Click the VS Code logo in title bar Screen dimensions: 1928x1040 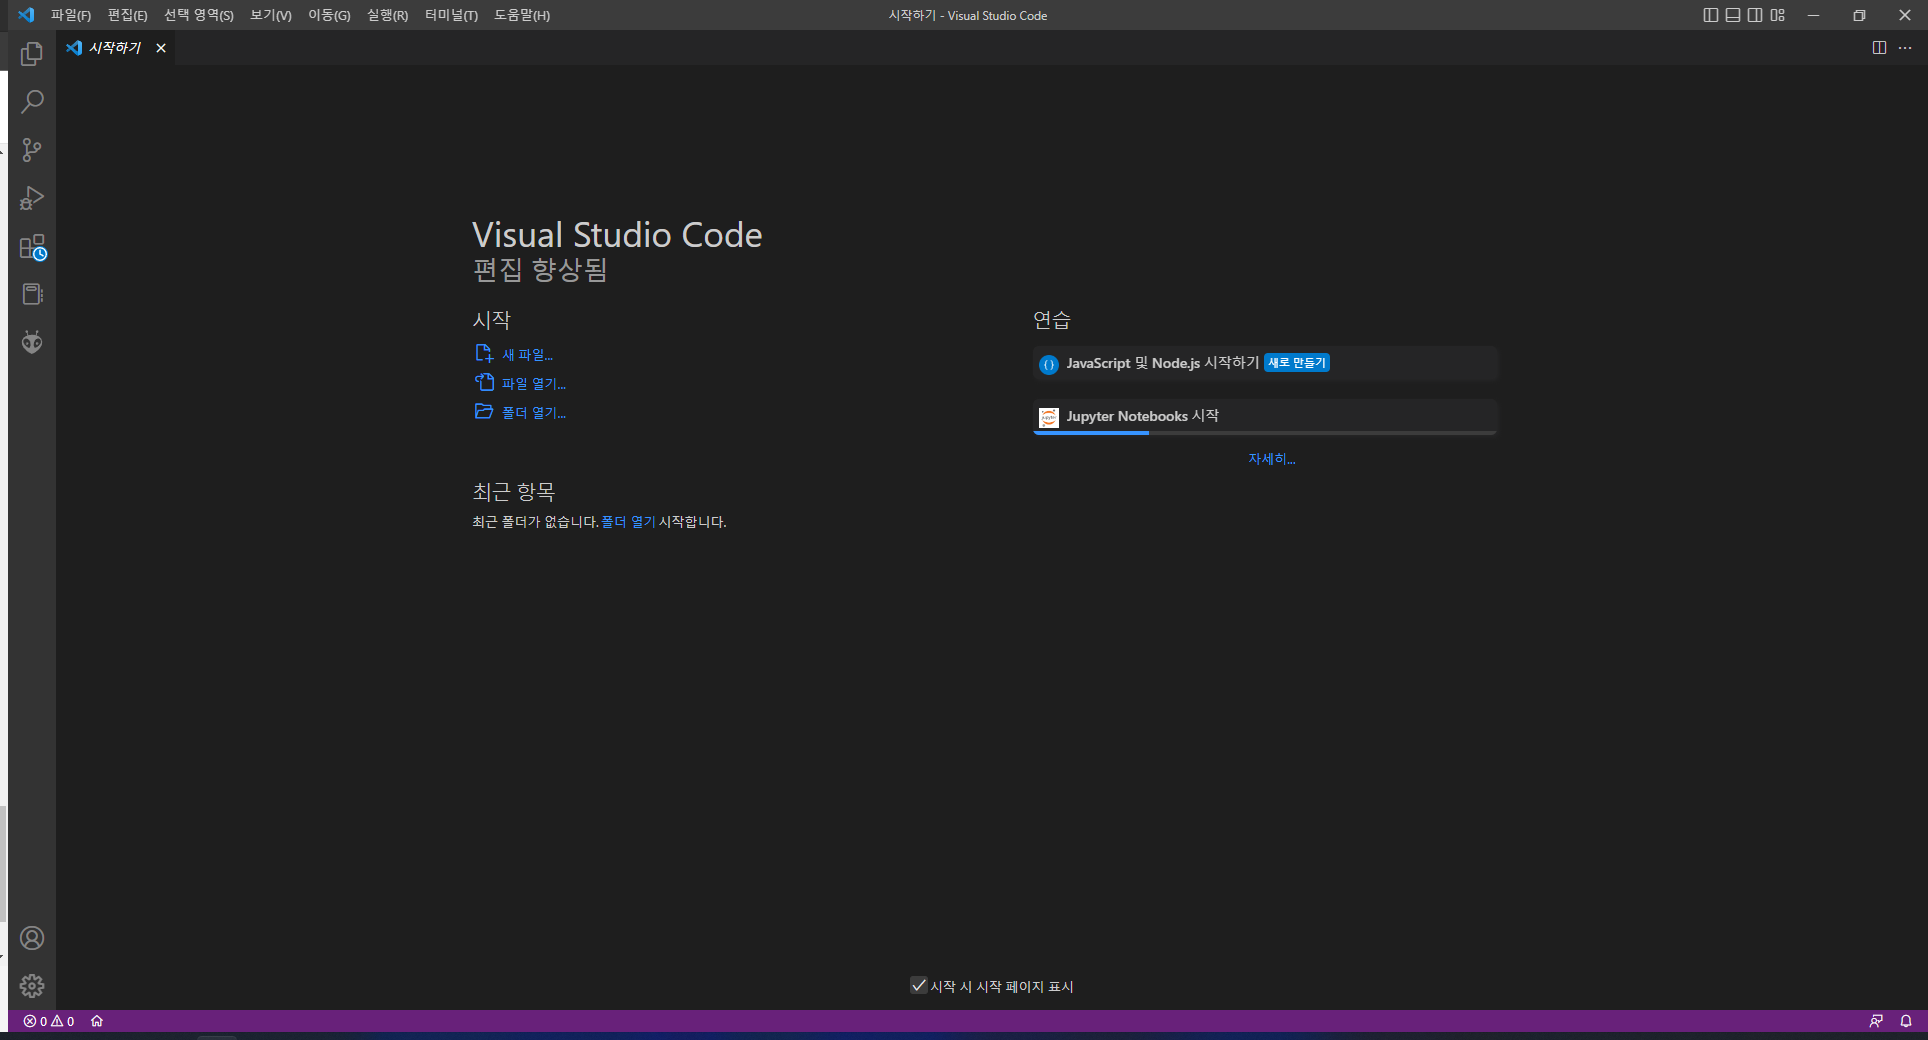(x=26, y=15)
